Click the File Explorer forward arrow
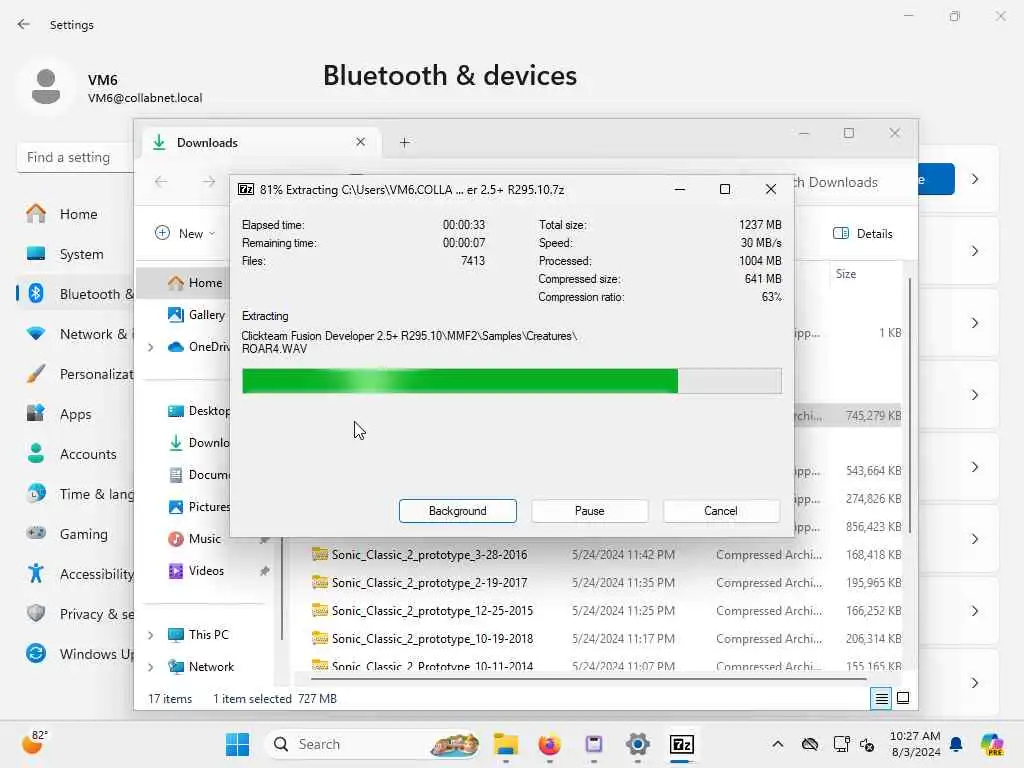The image size is (1024, 768). [x=208, y=181]
